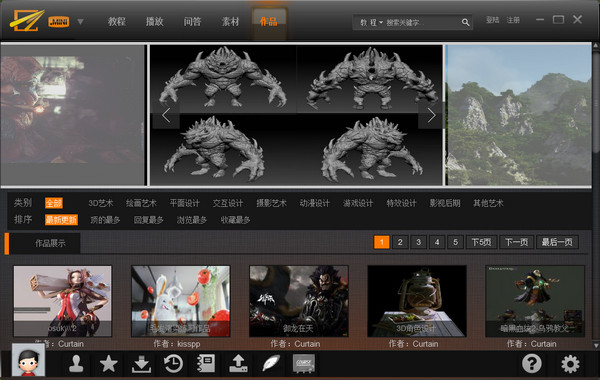Filter by 摄影艺术 category
This screenshot has height=380, width=600.
[x=271, y=203]
